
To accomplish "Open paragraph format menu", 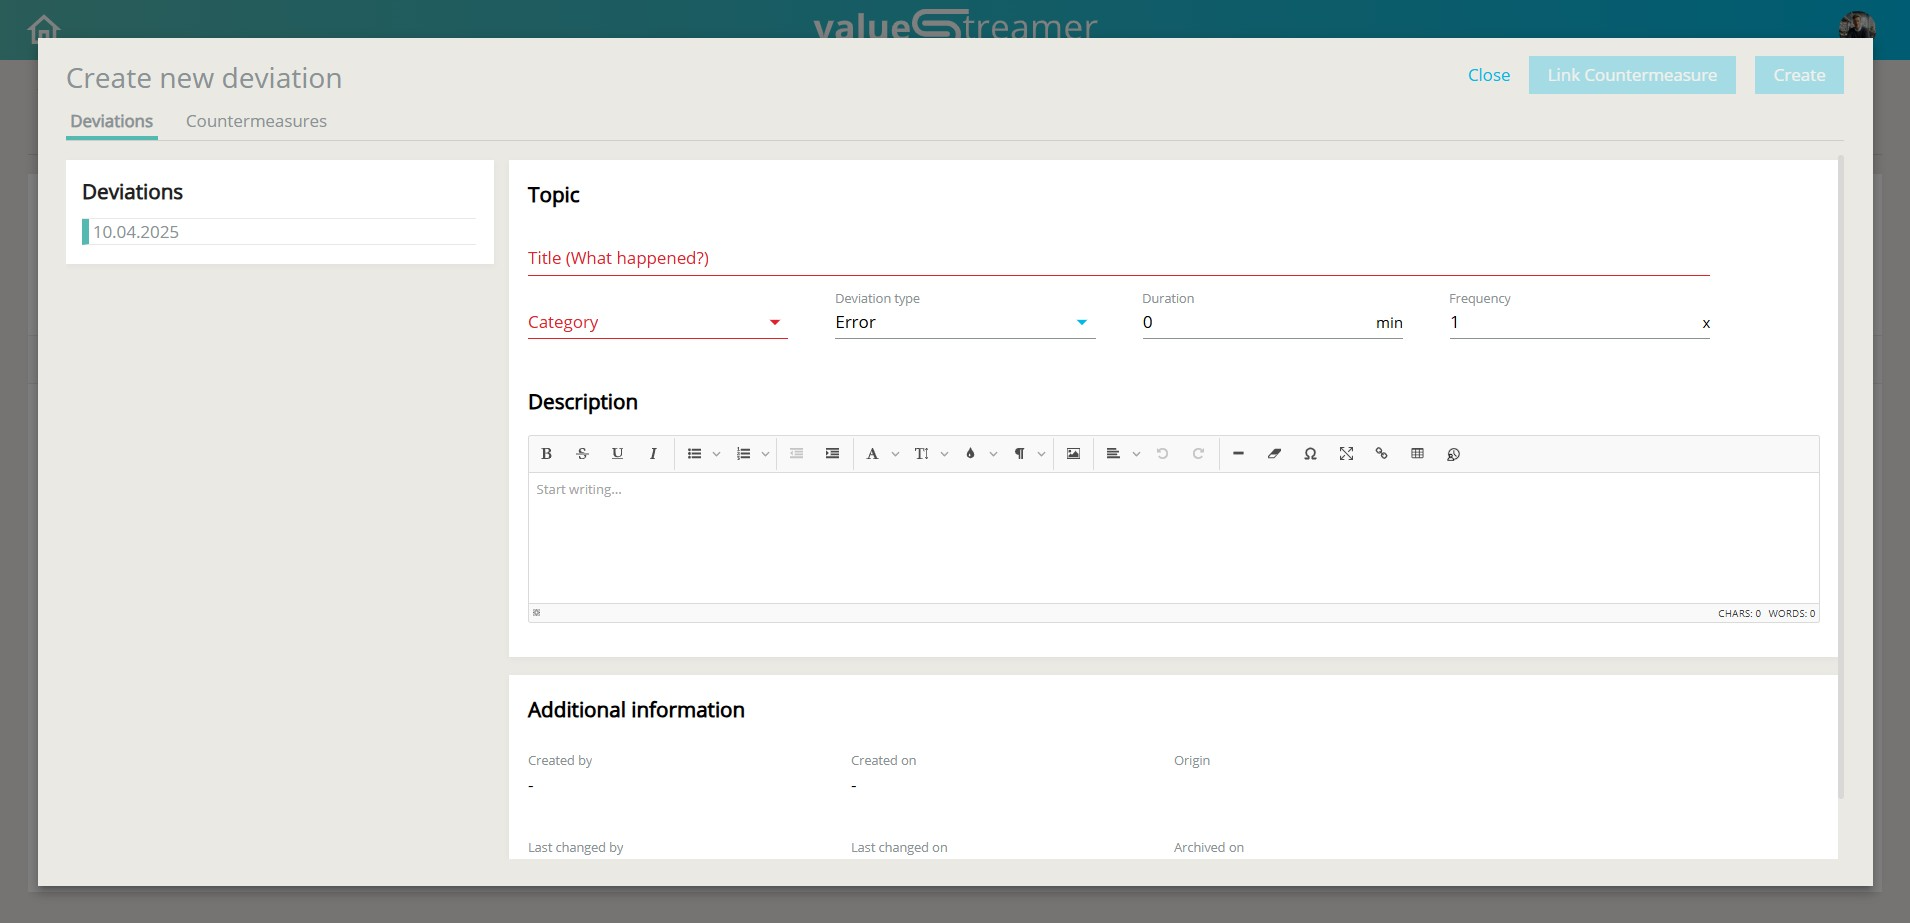I will pyautogui.click(x=1019, y=454).
